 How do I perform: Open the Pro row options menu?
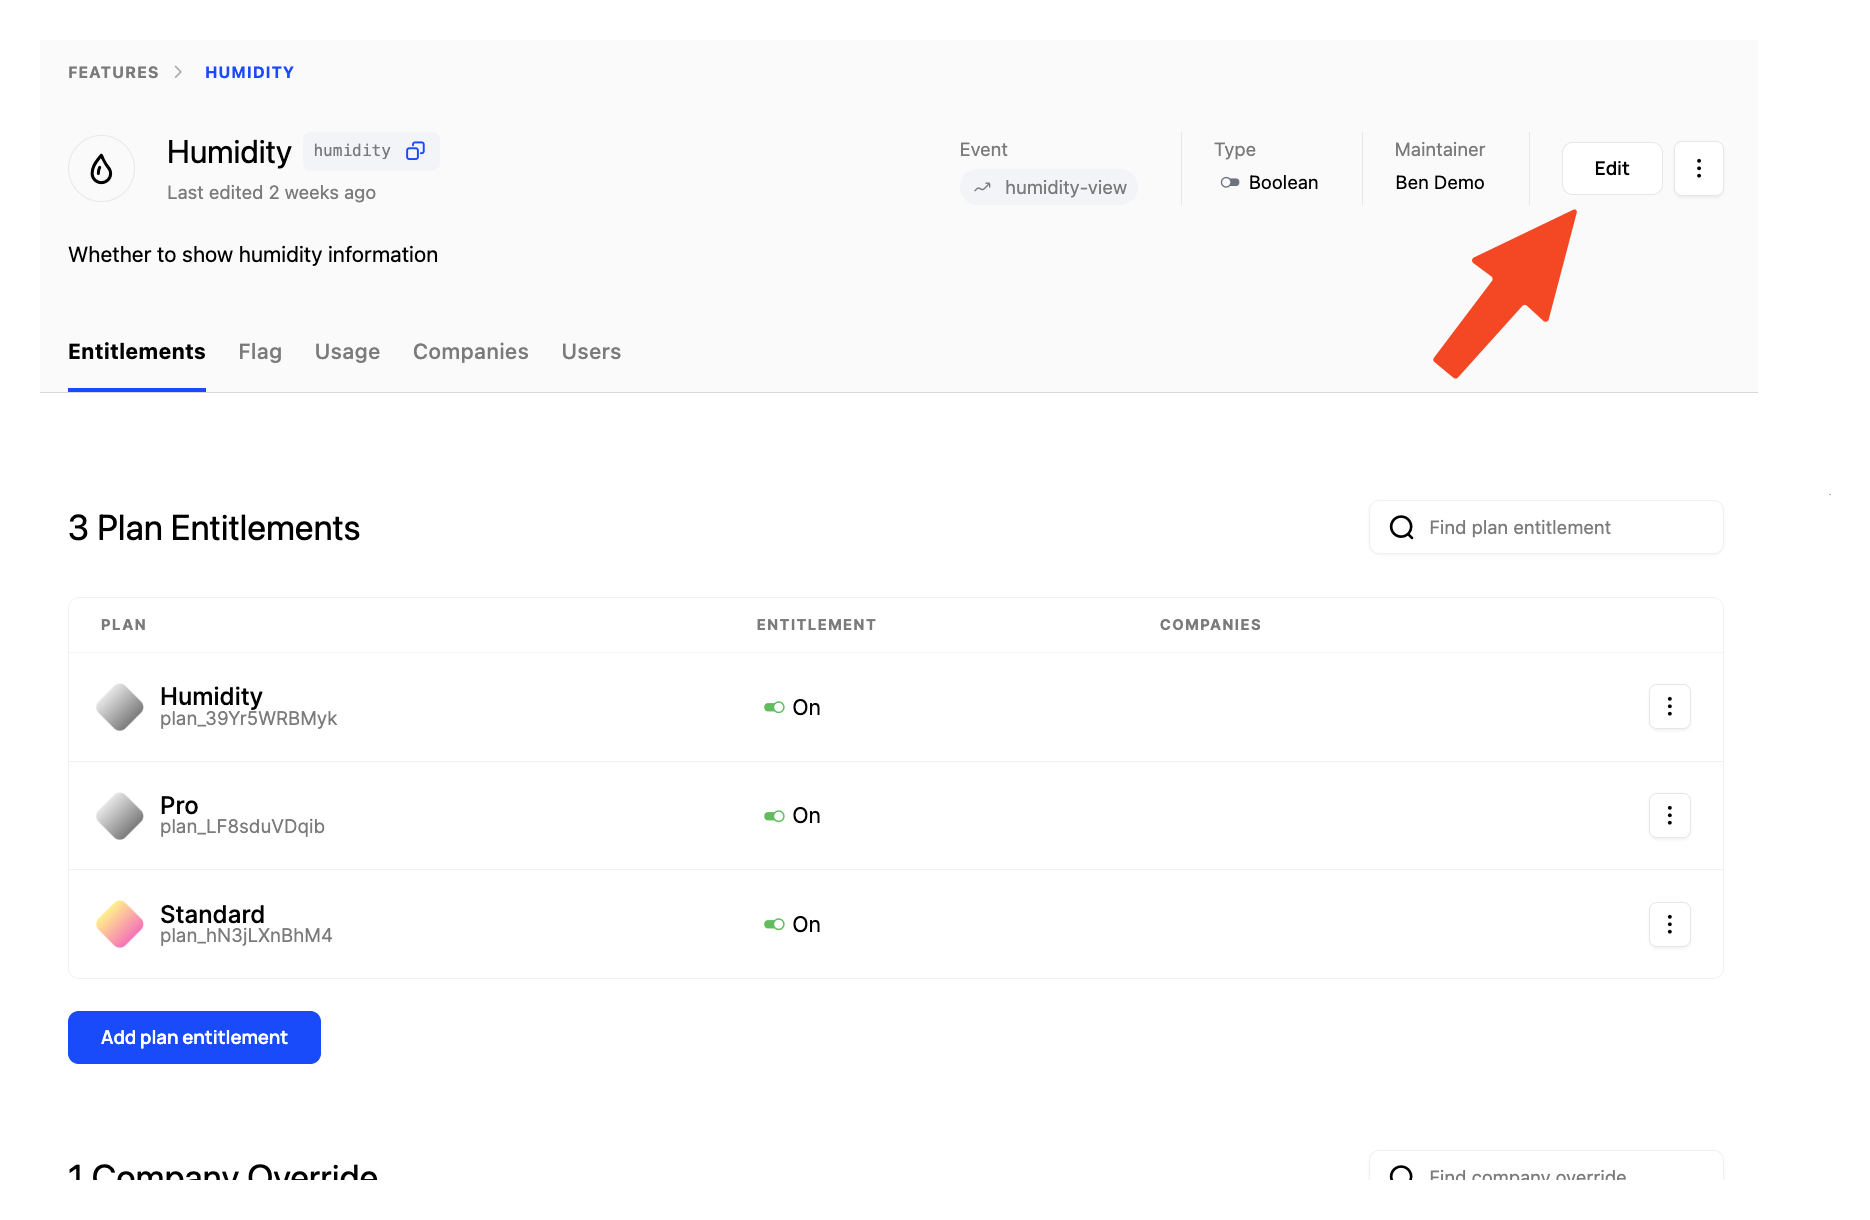(1669, 815)
